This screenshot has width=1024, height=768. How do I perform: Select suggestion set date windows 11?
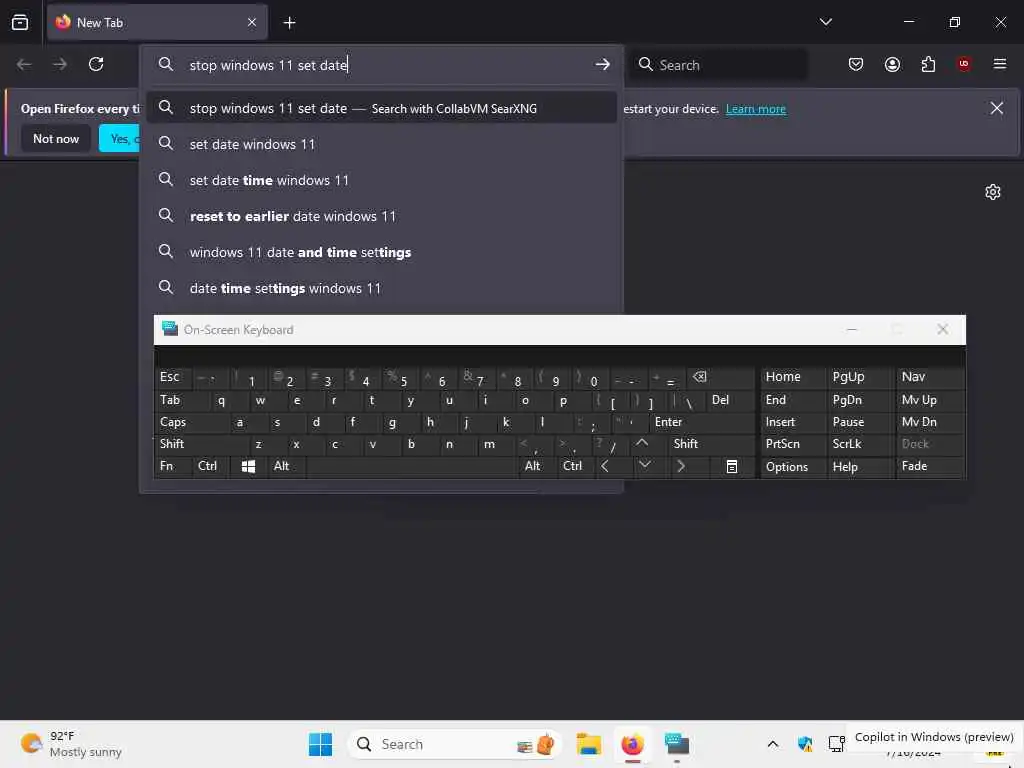[381, 144]
